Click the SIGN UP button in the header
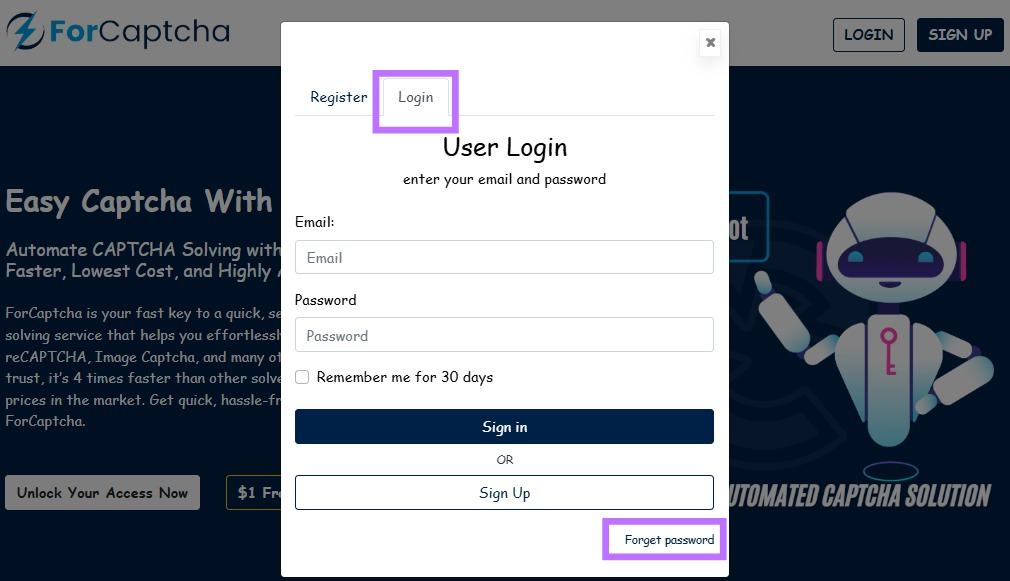This screenshot has width=1010, height=581. click(x=959, y=35)
